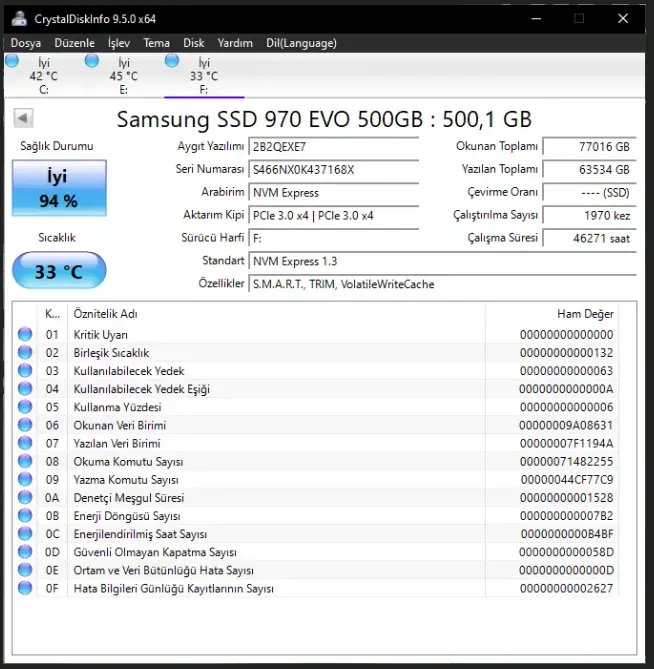654x669 pixels.
Task: Select blue status orb for drive F:
Action: click(172, 61)
